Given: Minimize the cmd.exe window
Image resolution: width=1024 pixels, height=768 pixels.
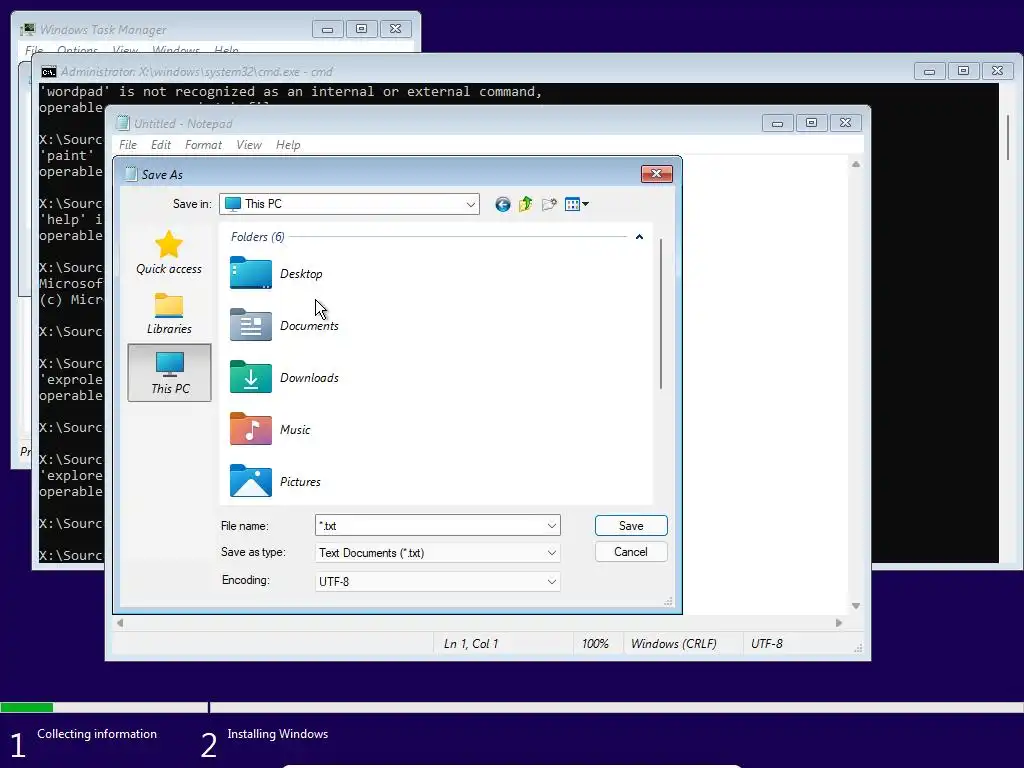Looking at the screenshot, I should coord(929,71).
